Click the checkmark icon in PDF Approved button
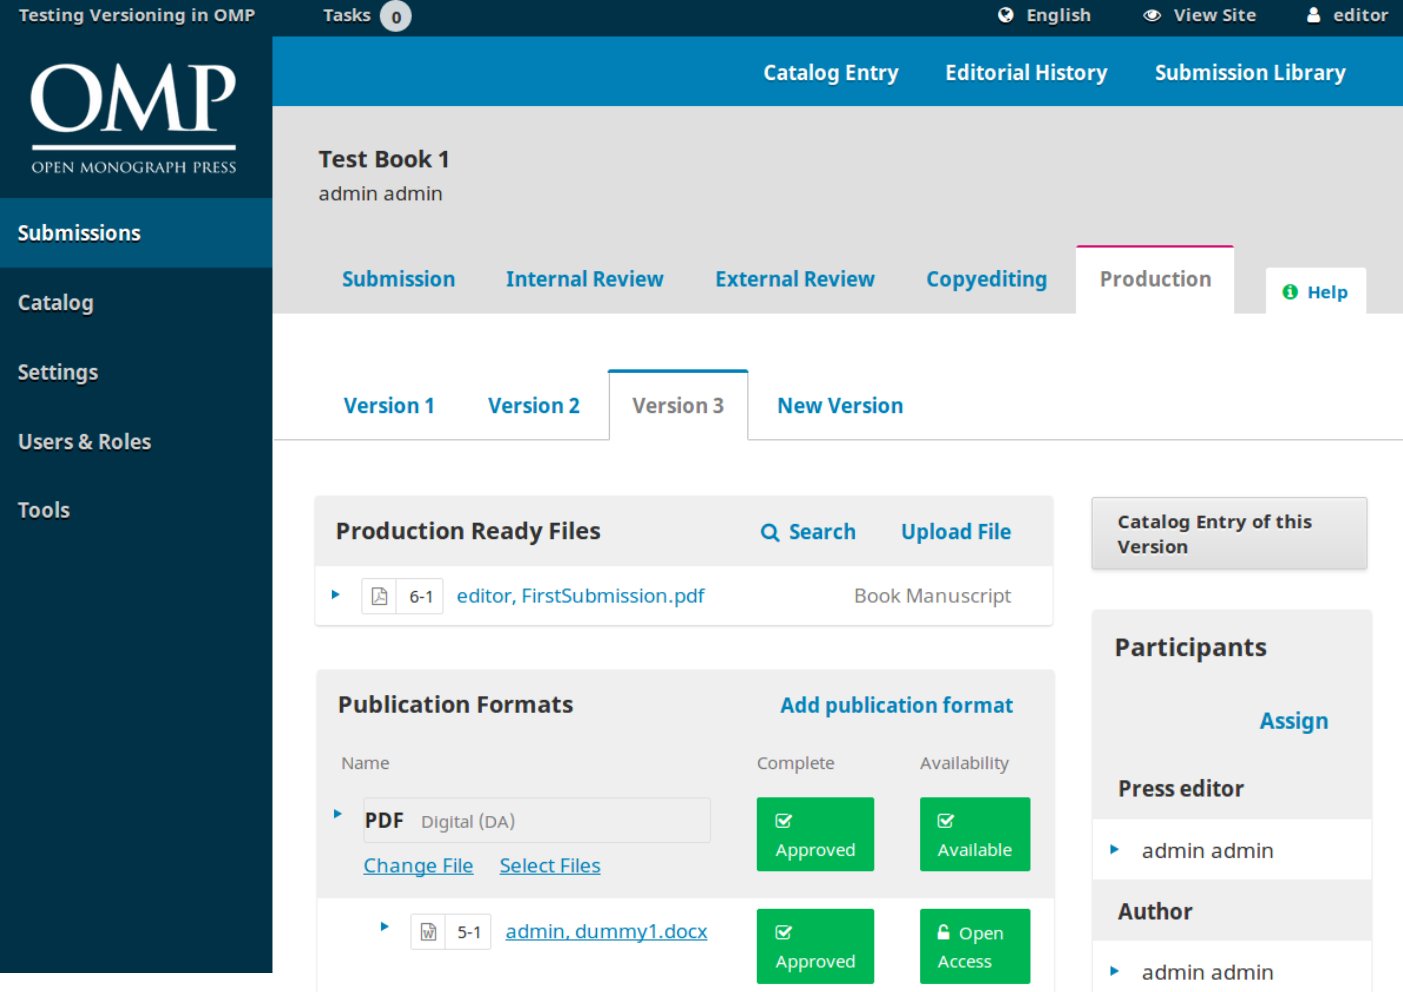 click(x=784, y=821)
